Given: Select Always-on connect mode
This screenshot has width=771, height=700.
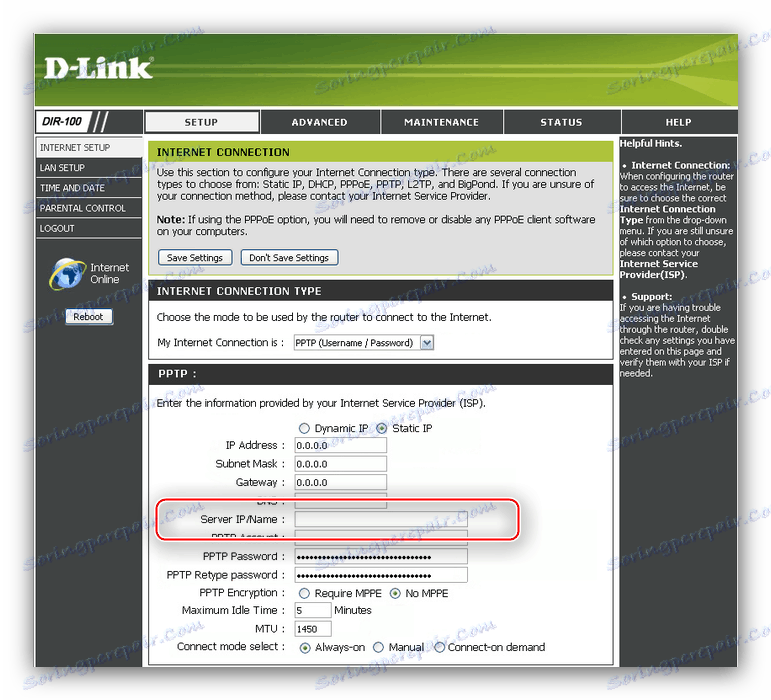Looking at the screenshot, I should click(305, 648).
